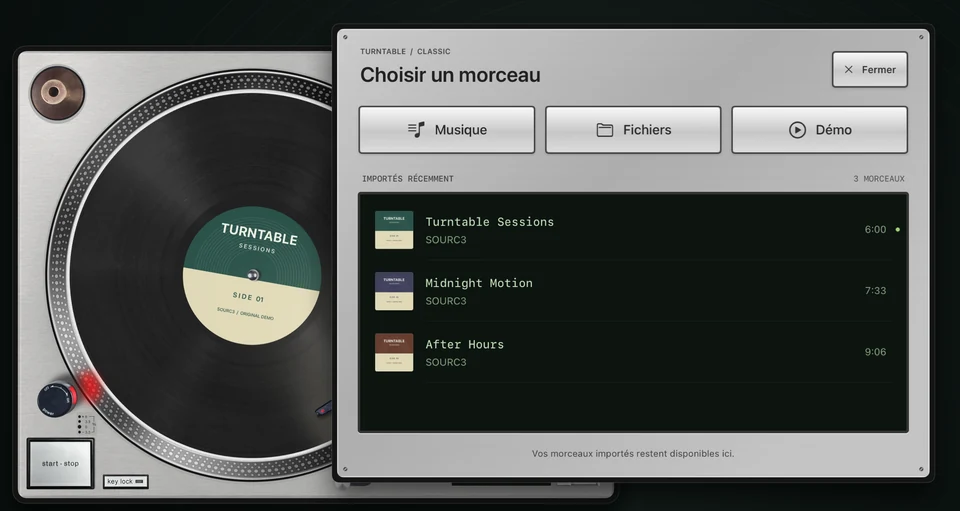Screen dimensions: 960x511
Task: Click the 7:33 duration value
Action: click(876, 291)
